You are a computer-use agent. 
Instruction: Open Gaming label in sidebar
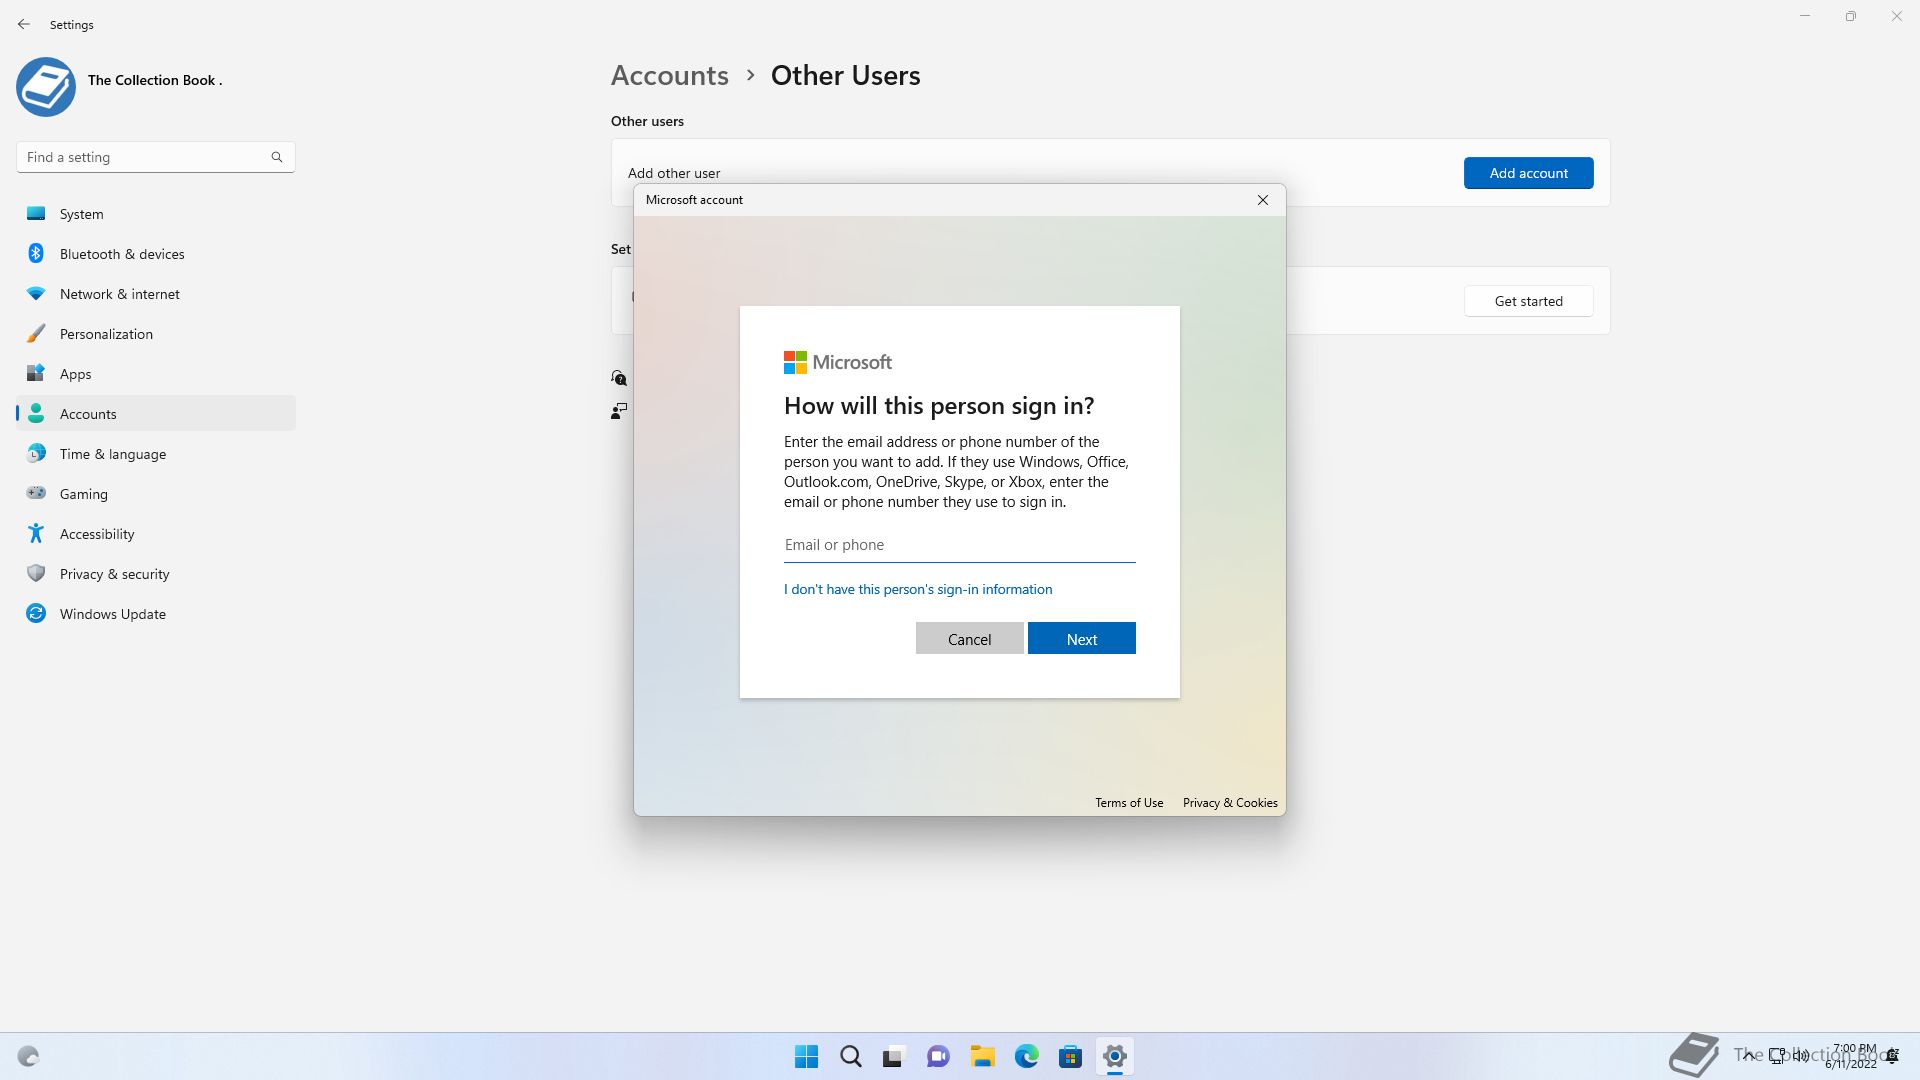click(x=83, y=494)
